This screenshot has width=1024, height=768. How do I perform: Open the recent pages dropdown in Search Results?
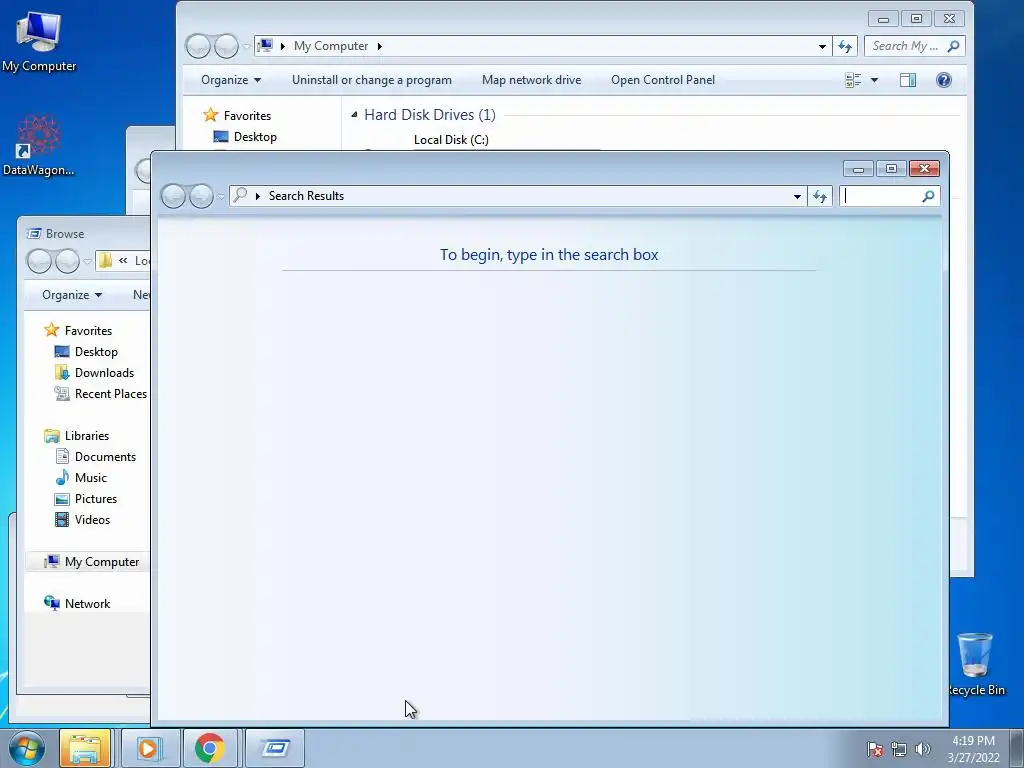(221, 196)
